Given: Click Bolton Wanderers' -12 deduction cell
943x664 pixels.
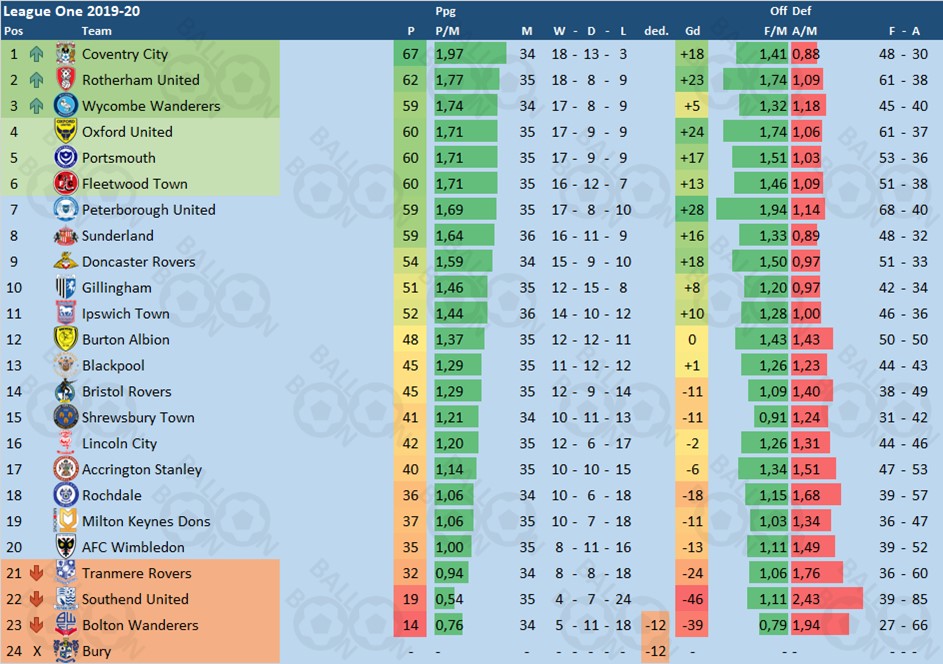Looking at the screenshot, I should pyautogui.click(x=656, y=625).
